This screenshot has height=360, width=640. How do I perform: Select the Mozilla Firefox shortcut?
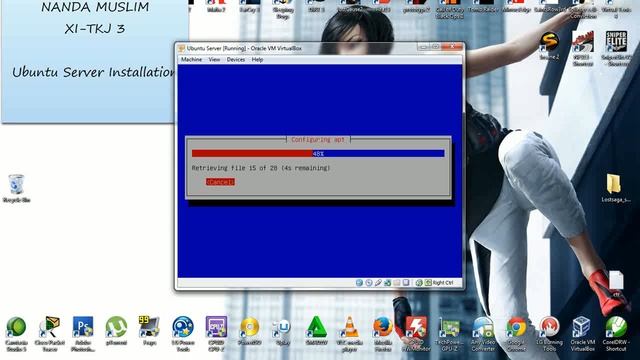[x=383, y=333]
